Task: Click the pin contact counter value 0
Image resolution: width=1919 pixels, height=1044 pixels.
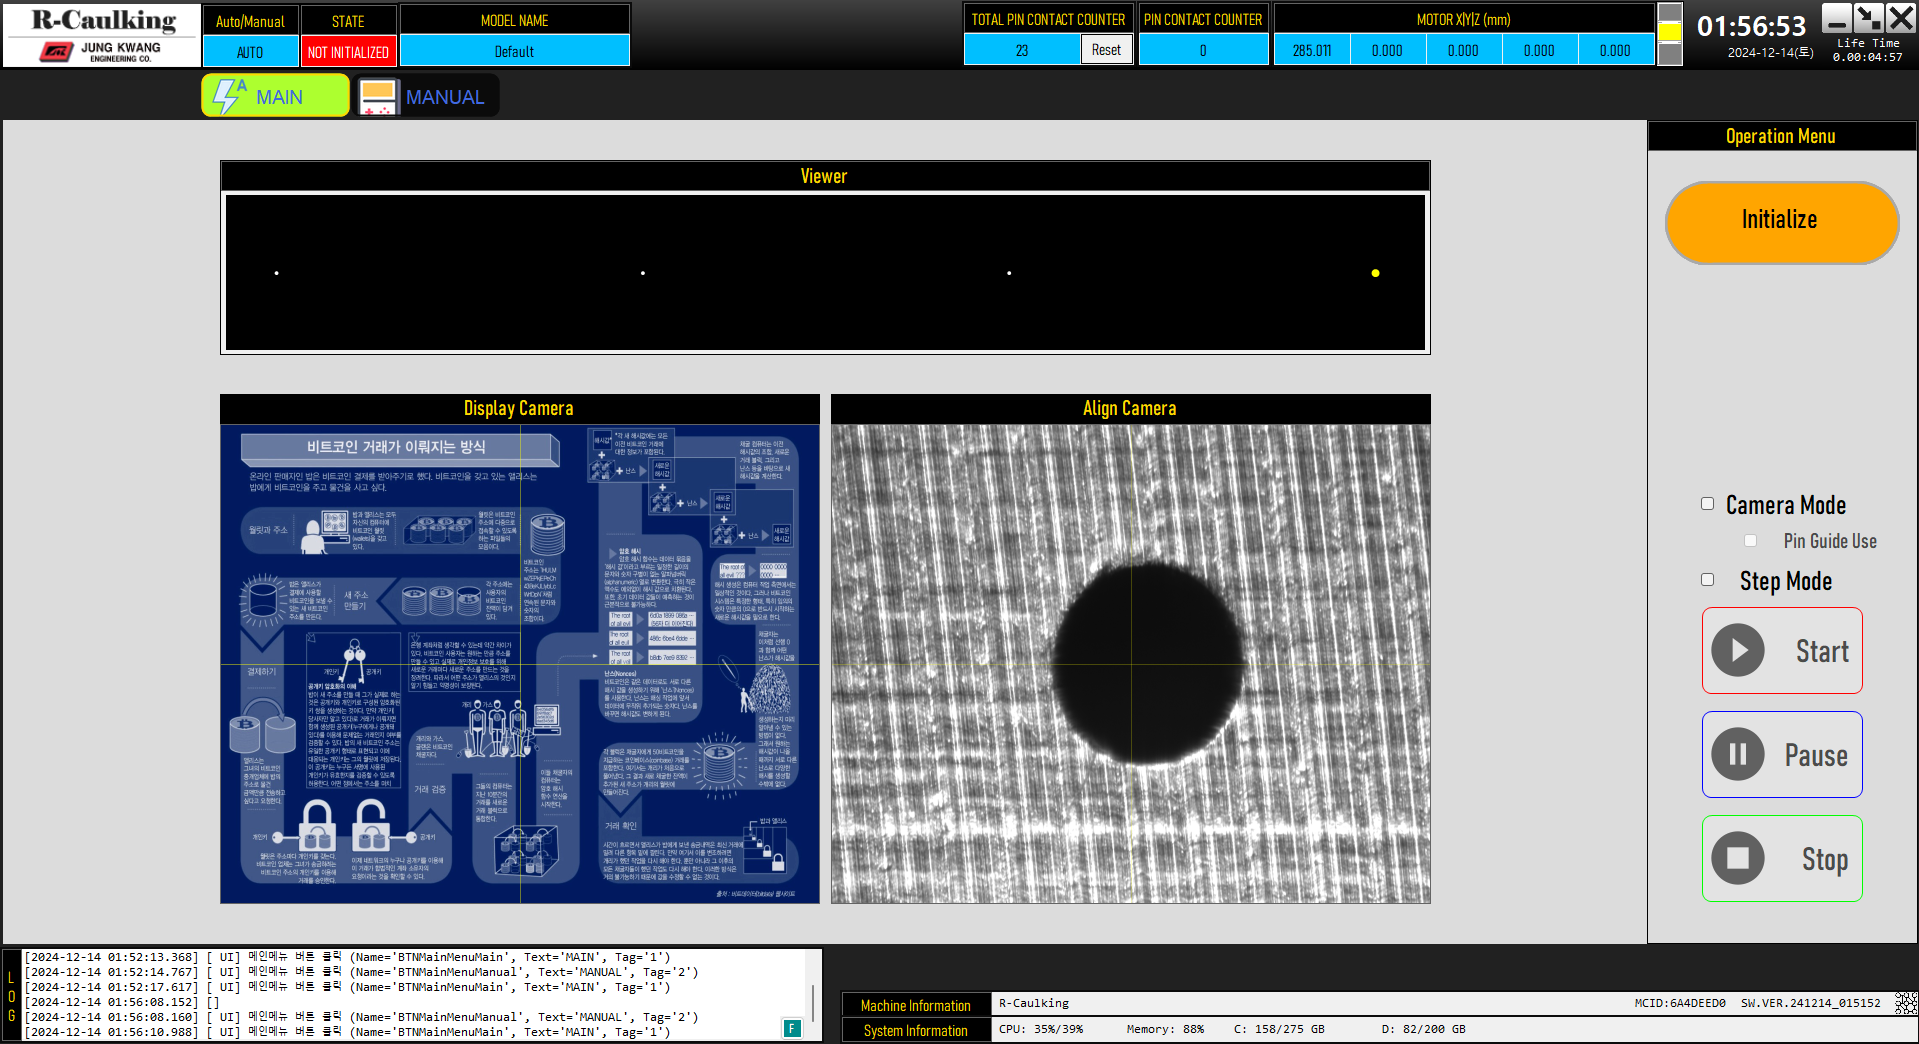Action: click(x=1203, y=50)
